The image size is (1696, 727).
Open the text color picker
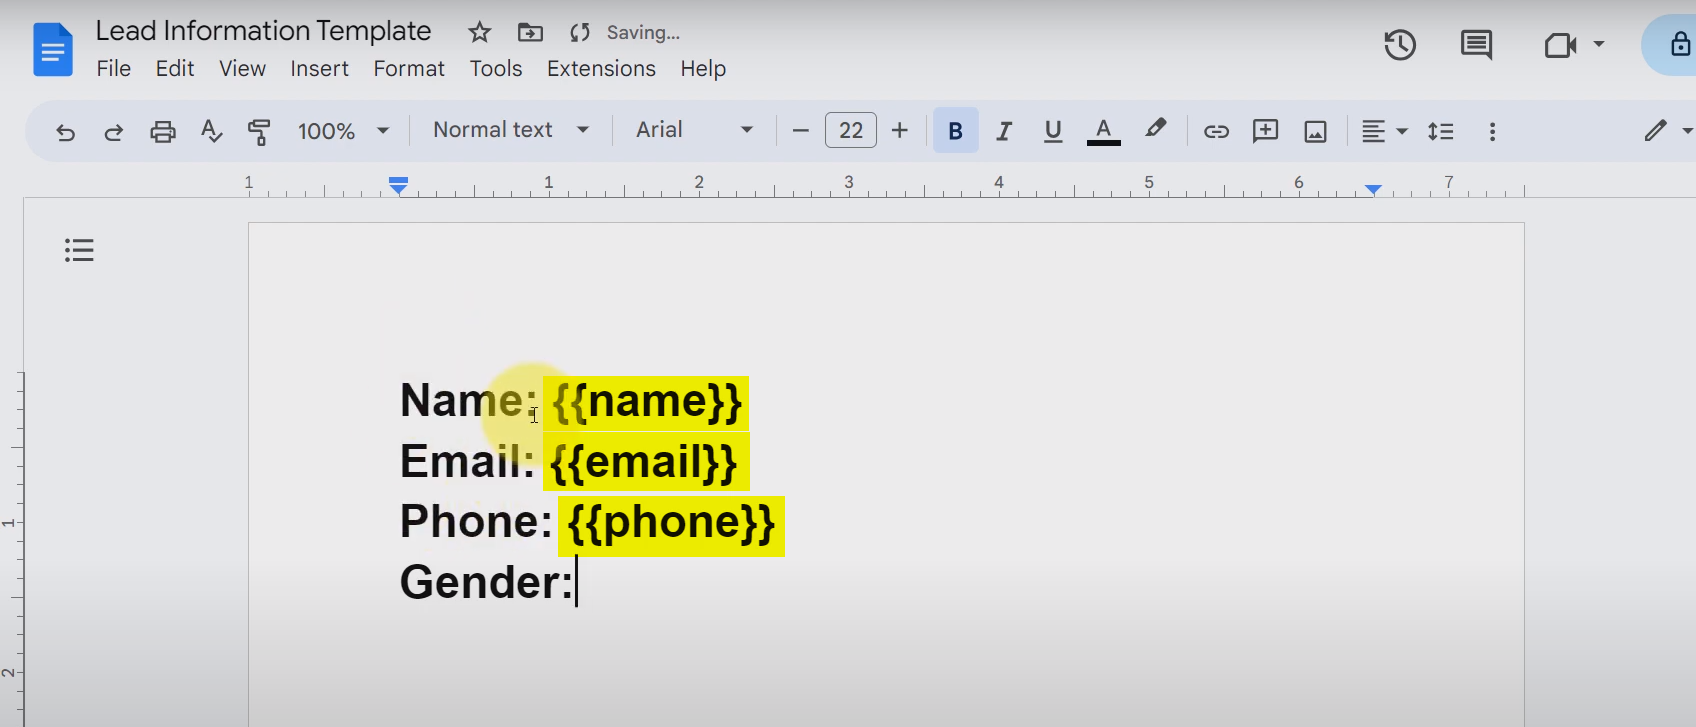(x=1103, y=131)
